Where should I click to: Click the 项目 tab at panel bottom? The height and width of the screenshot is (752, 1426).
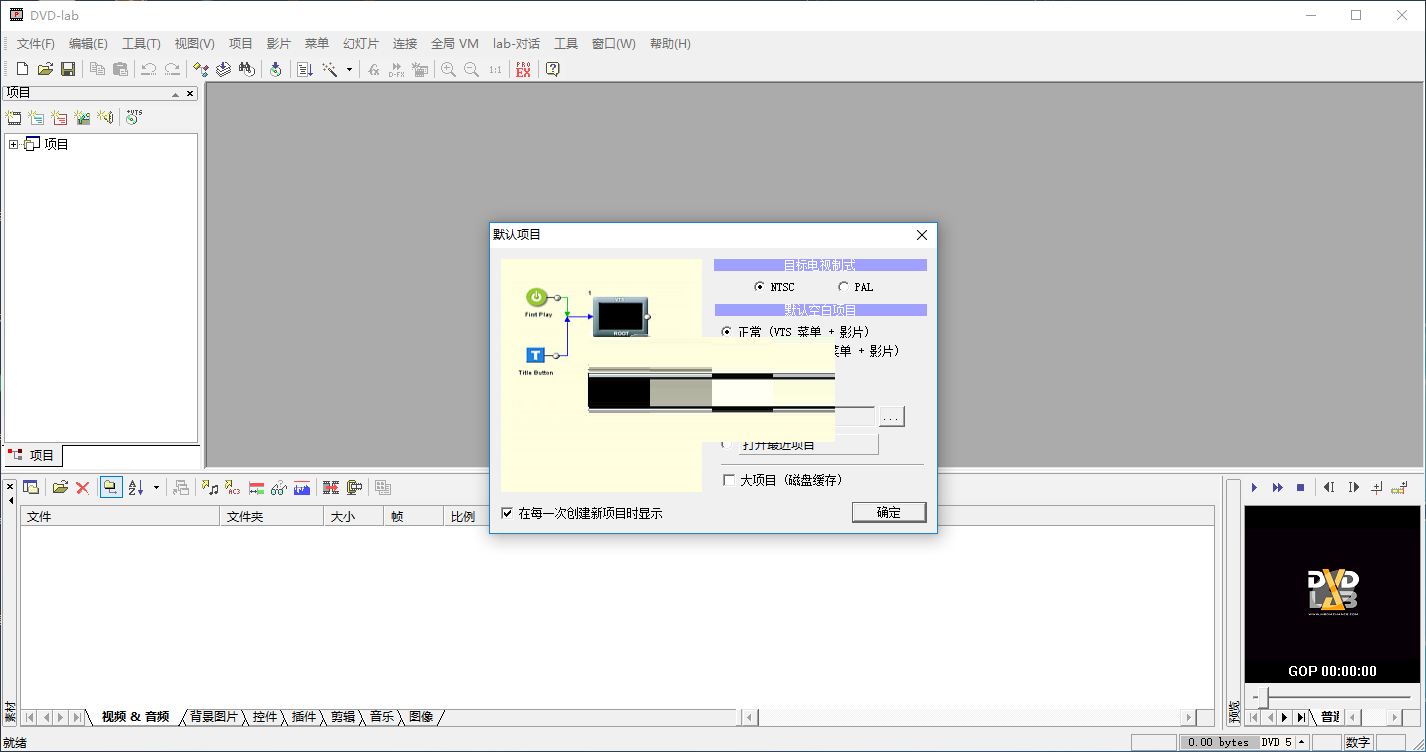[x=32, y=455]
